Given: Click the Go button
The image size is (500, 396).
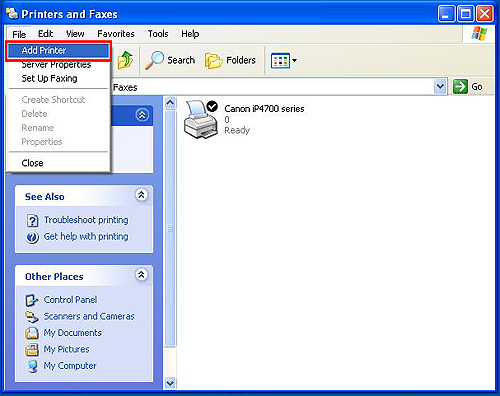Looking at the screenshot, I should pos(468,87).
